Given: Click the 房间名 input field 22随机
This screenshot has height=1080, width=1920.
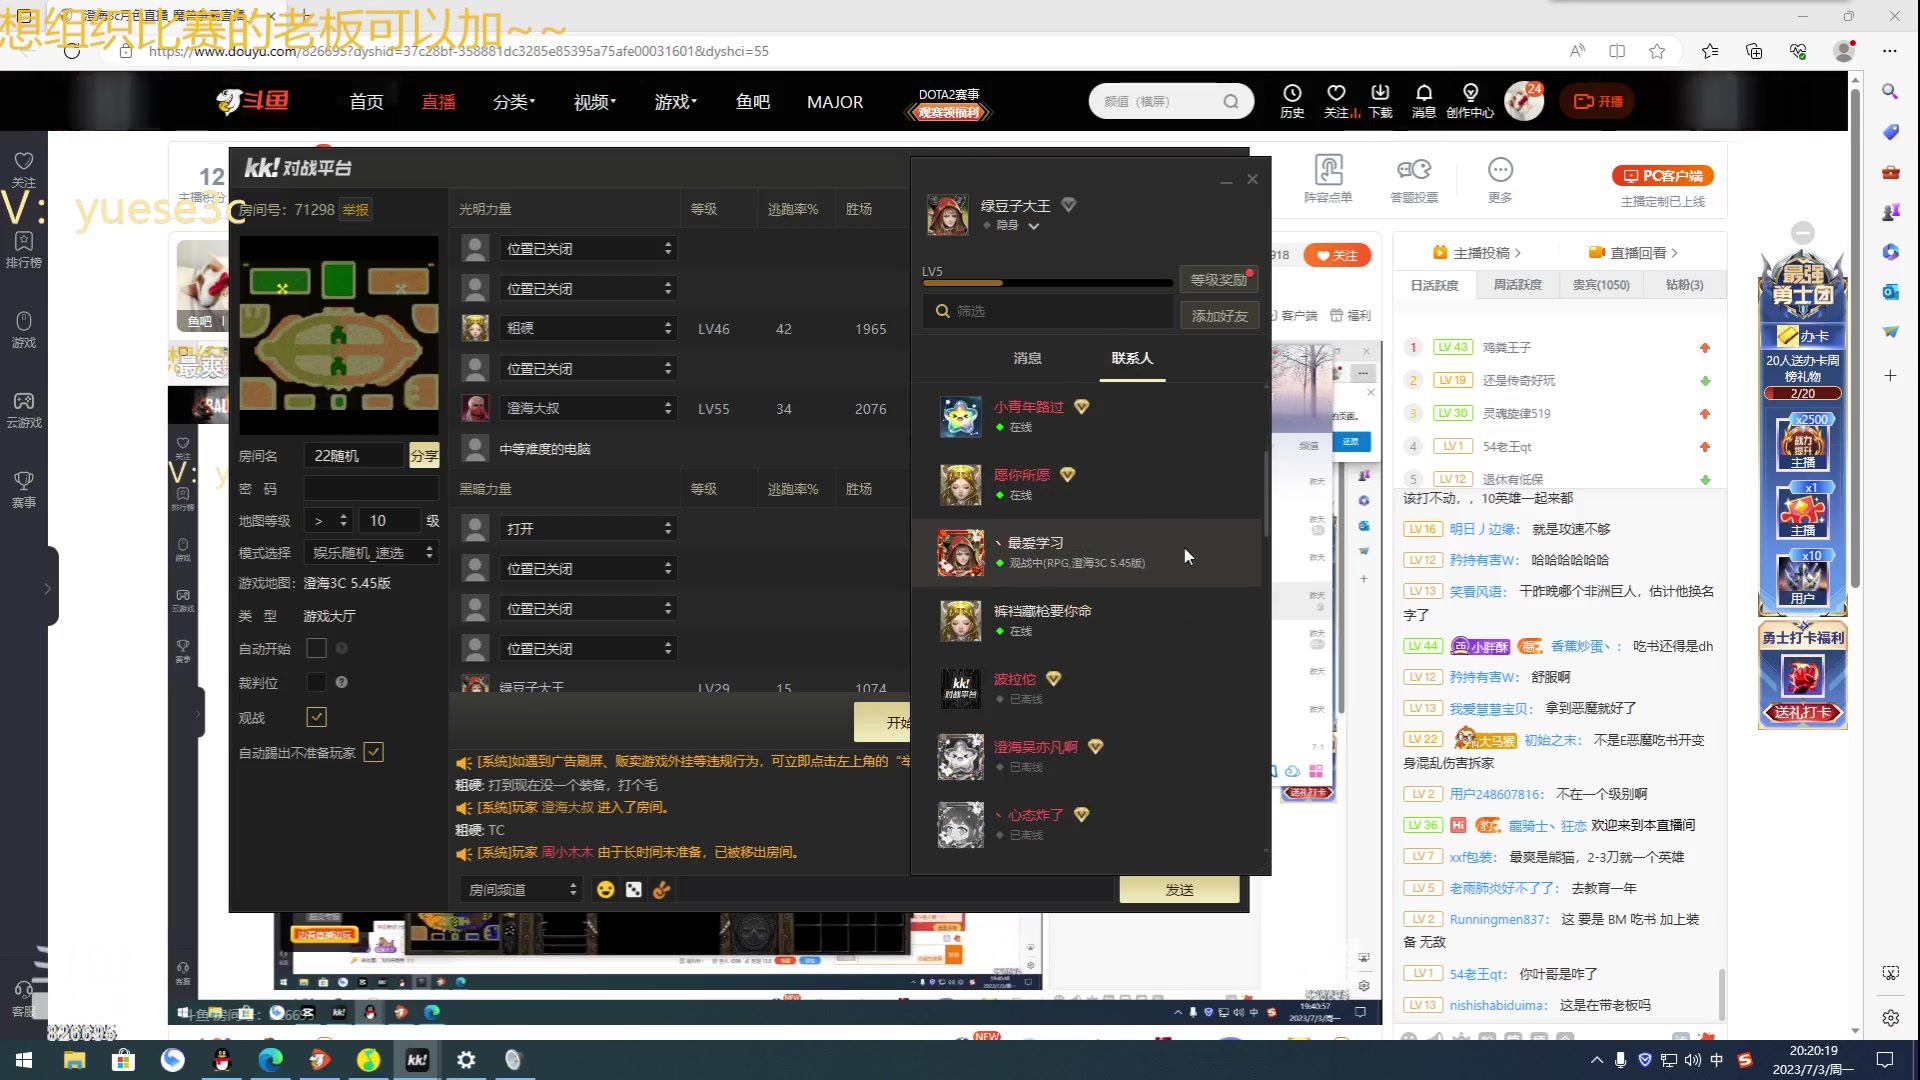Looking at the screenshot, I should (x=355, y=456).
